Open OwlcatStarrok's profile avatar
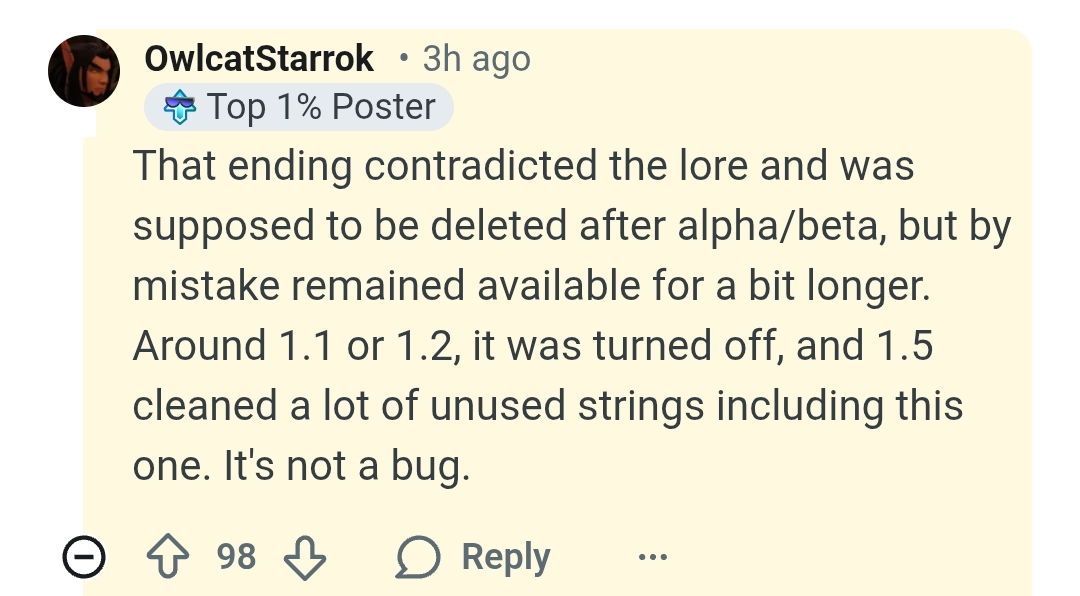Viewport: 1080px width, 596px height. click(84, 71)
